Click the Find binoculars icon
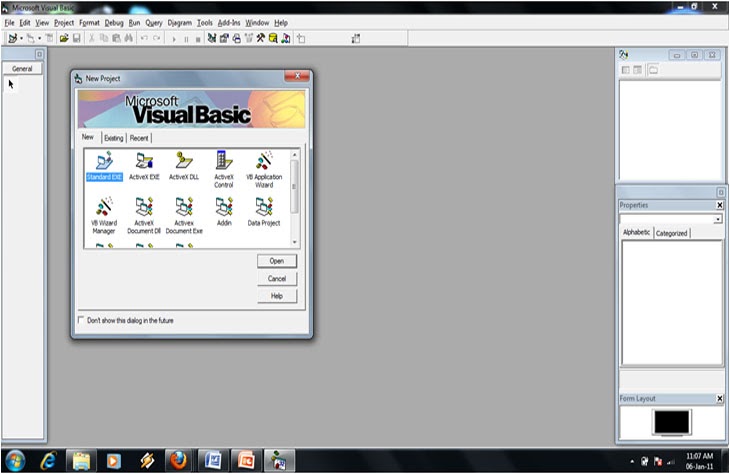Viewport: 730px width, 474px height. tap(128, 39)
